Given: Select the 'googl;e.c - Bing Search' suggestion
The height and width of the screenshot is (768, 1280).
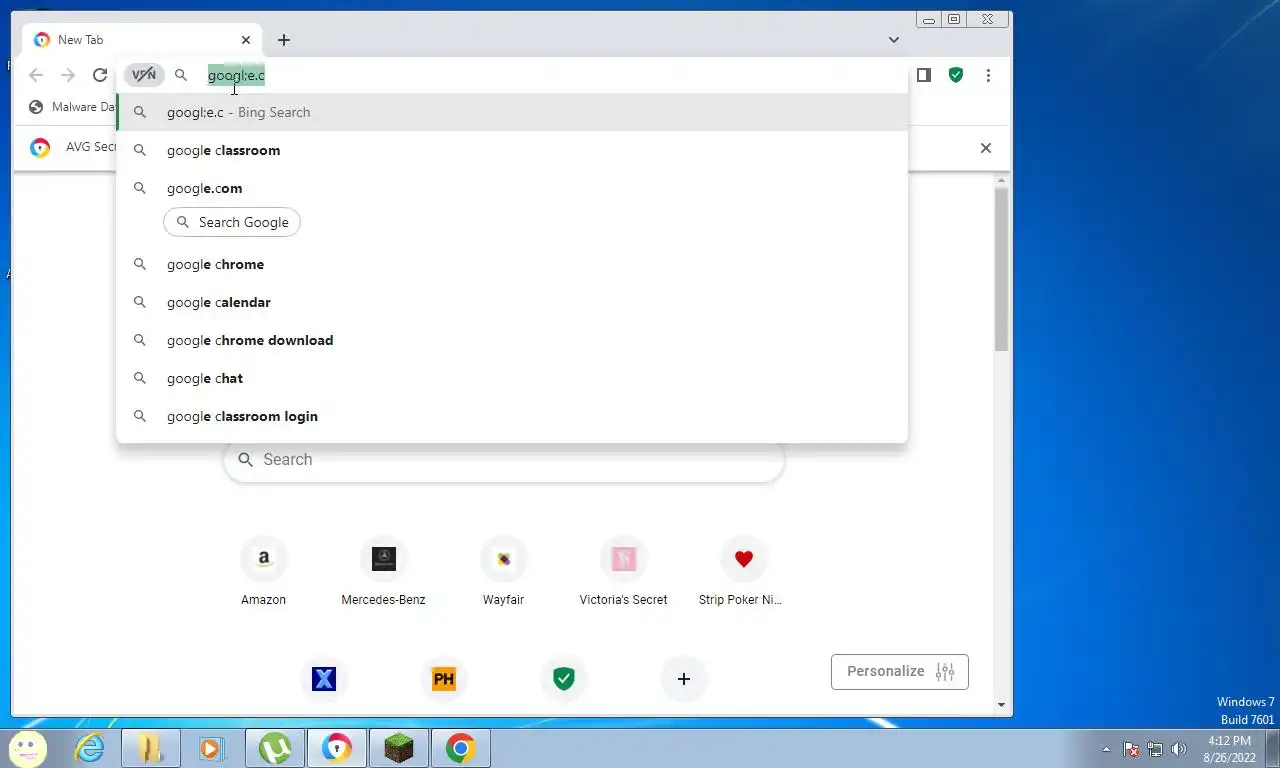Looking at the screenshot, I should coord(512,112).
